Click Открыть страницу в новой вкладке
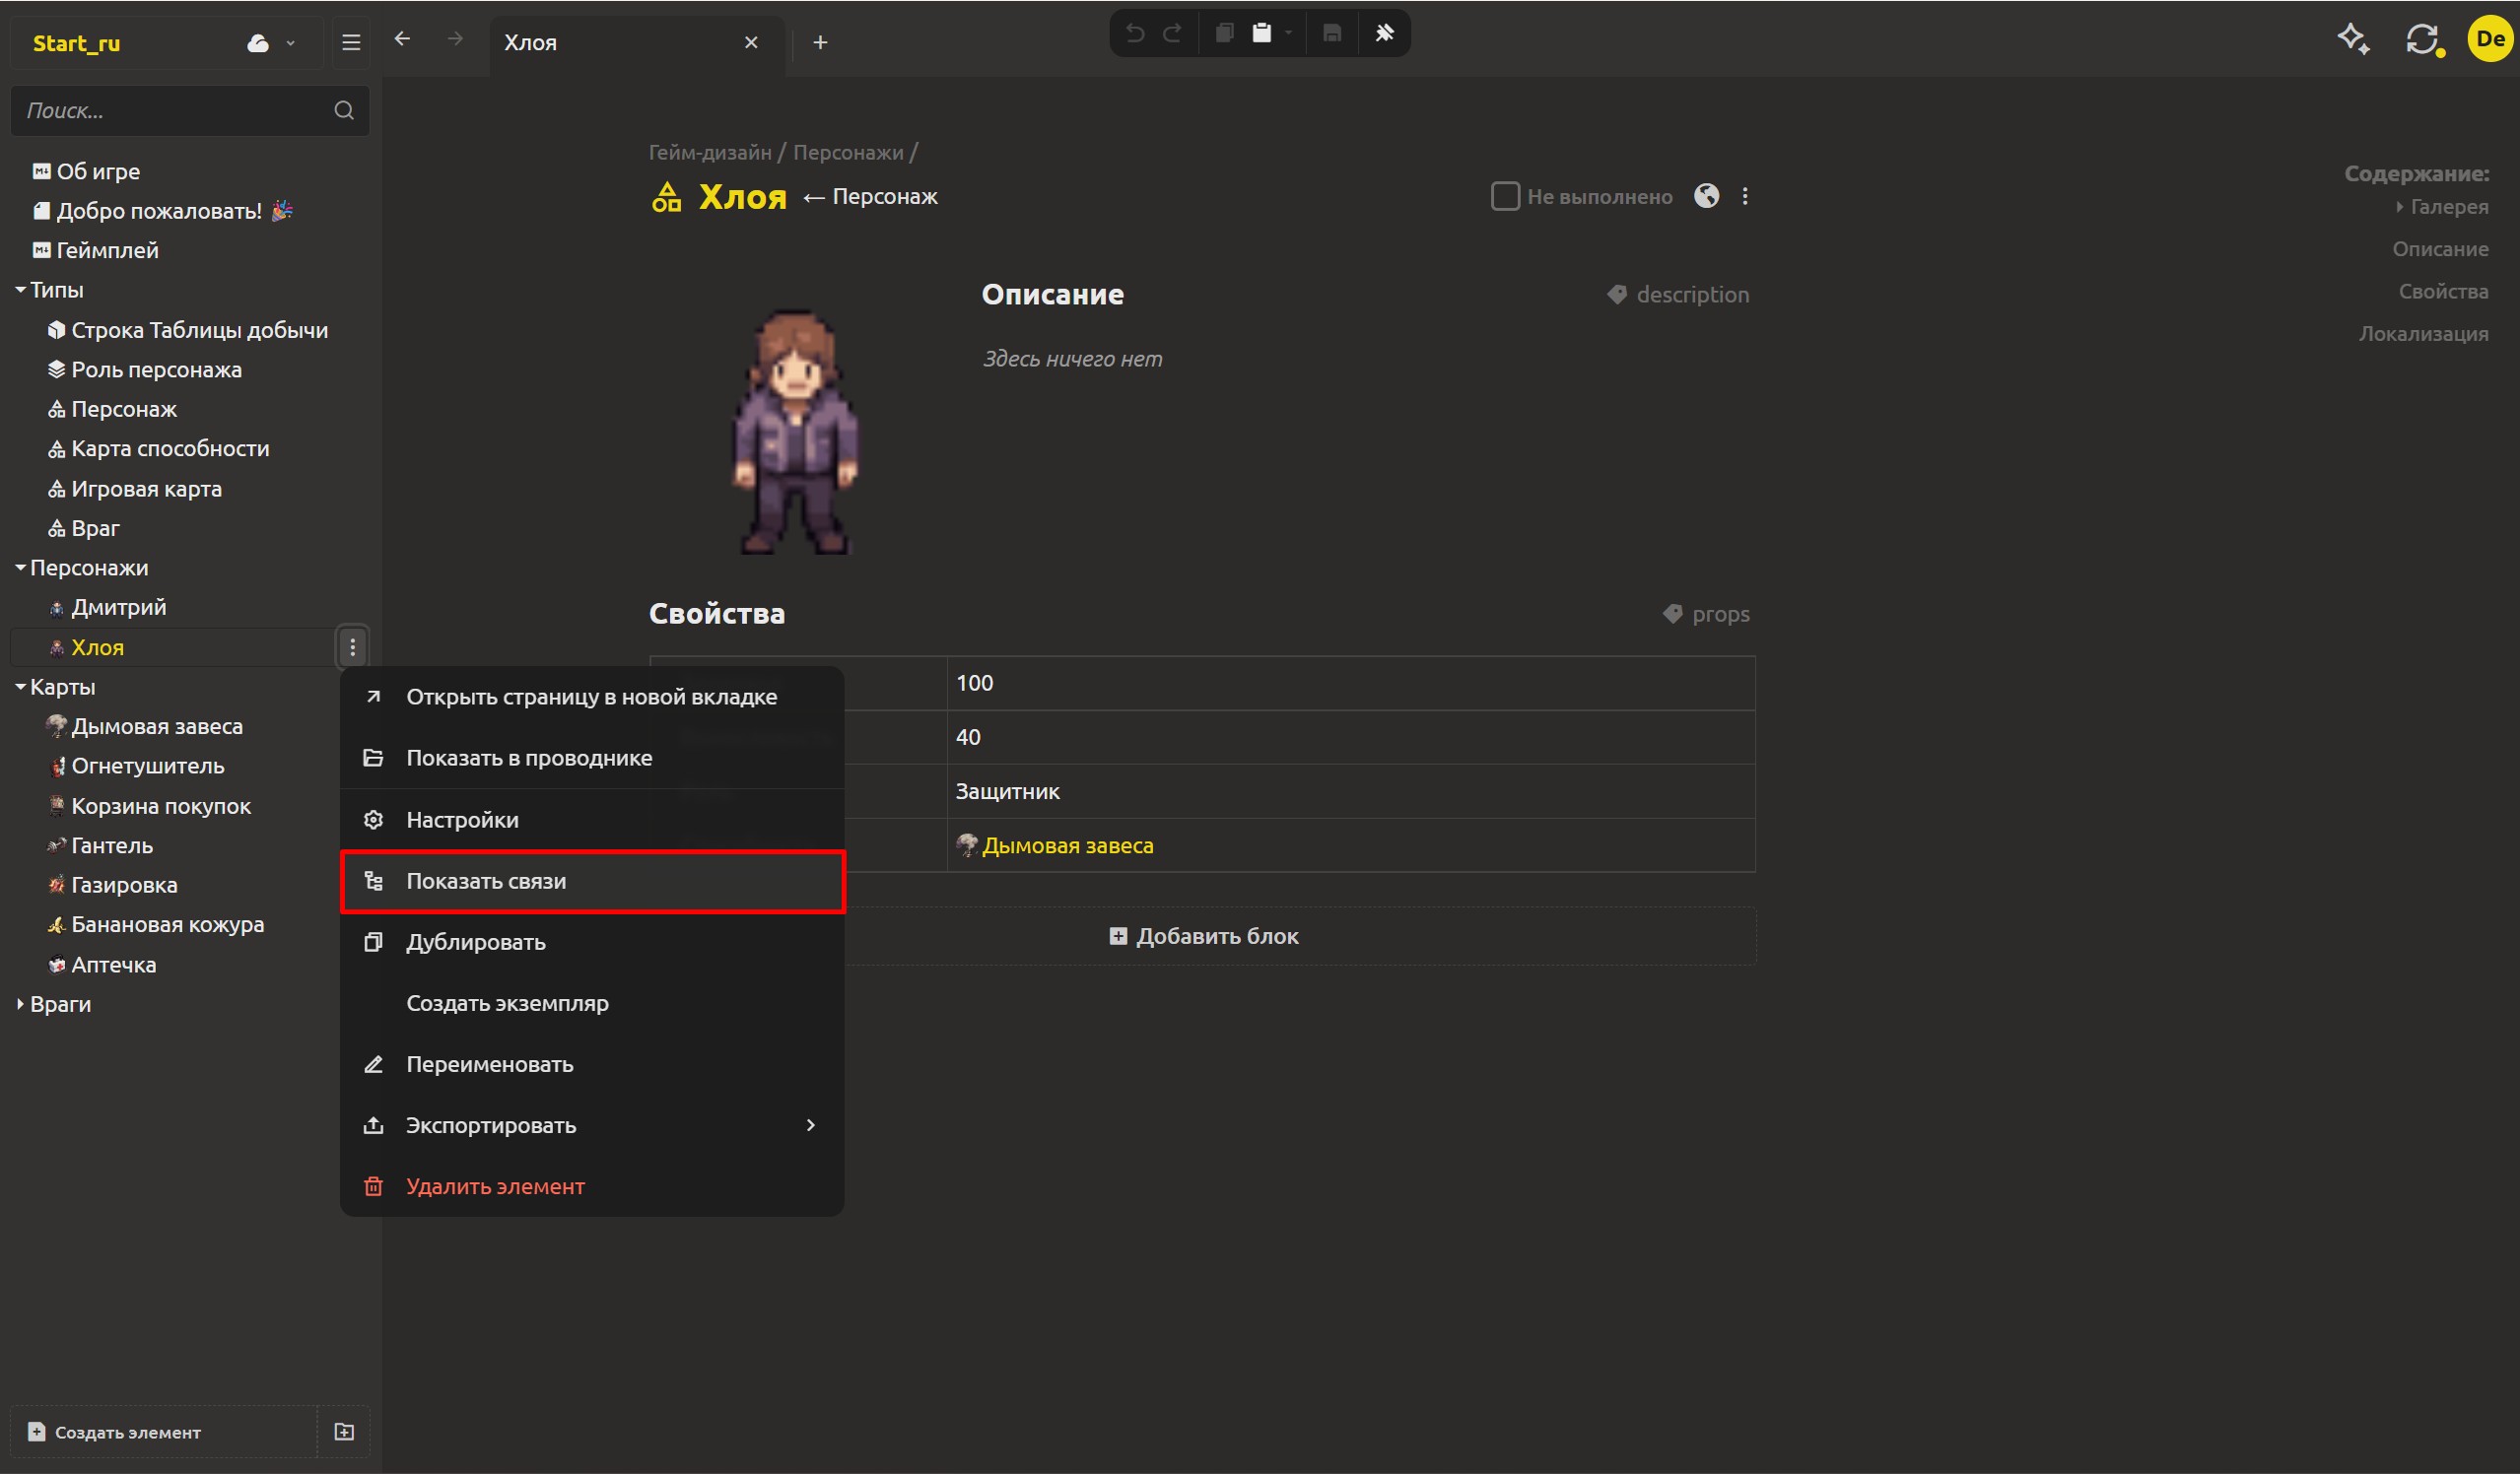The height and width of the screenshot is (1474, 2520). [592, 697]
